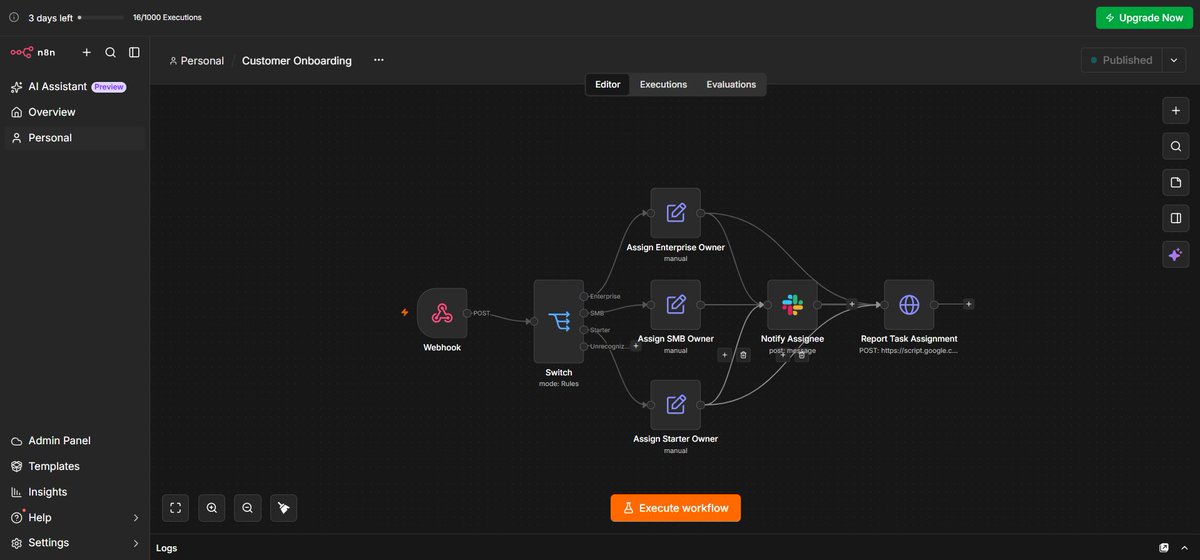
Task: Click the plus icon beside the n8n logo
Action: (x=86, y=52)
